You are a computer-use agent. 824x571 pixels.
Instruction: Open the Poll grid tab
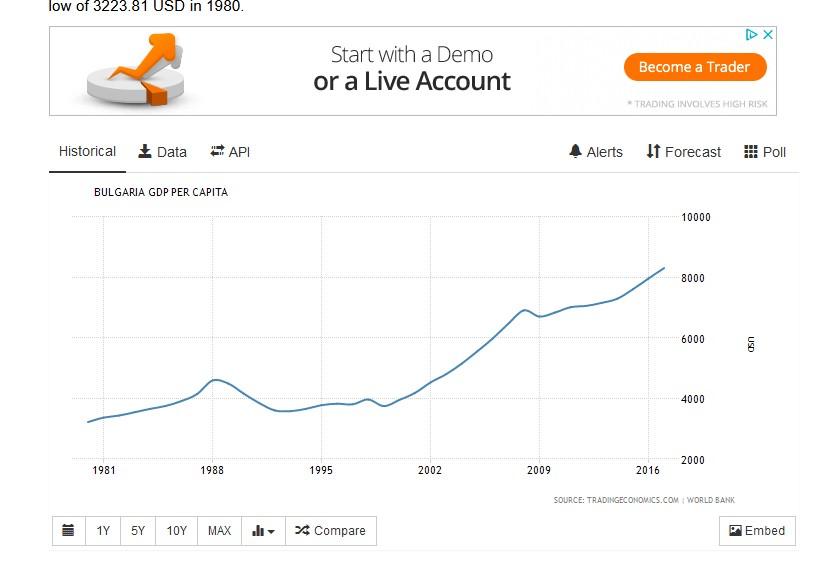pyautogui.click(x=765, y=152)
